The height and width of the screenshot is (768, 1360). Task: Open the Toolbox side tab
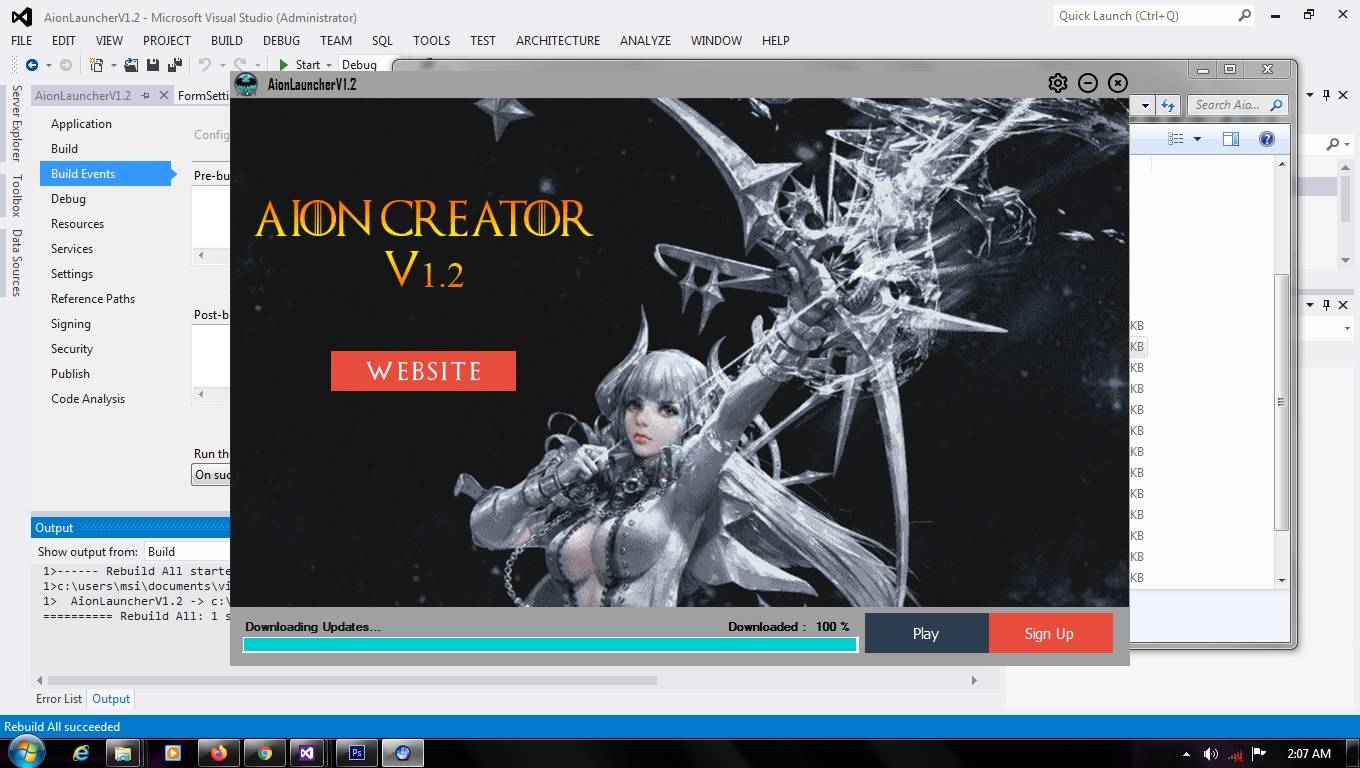coord(16,195)
